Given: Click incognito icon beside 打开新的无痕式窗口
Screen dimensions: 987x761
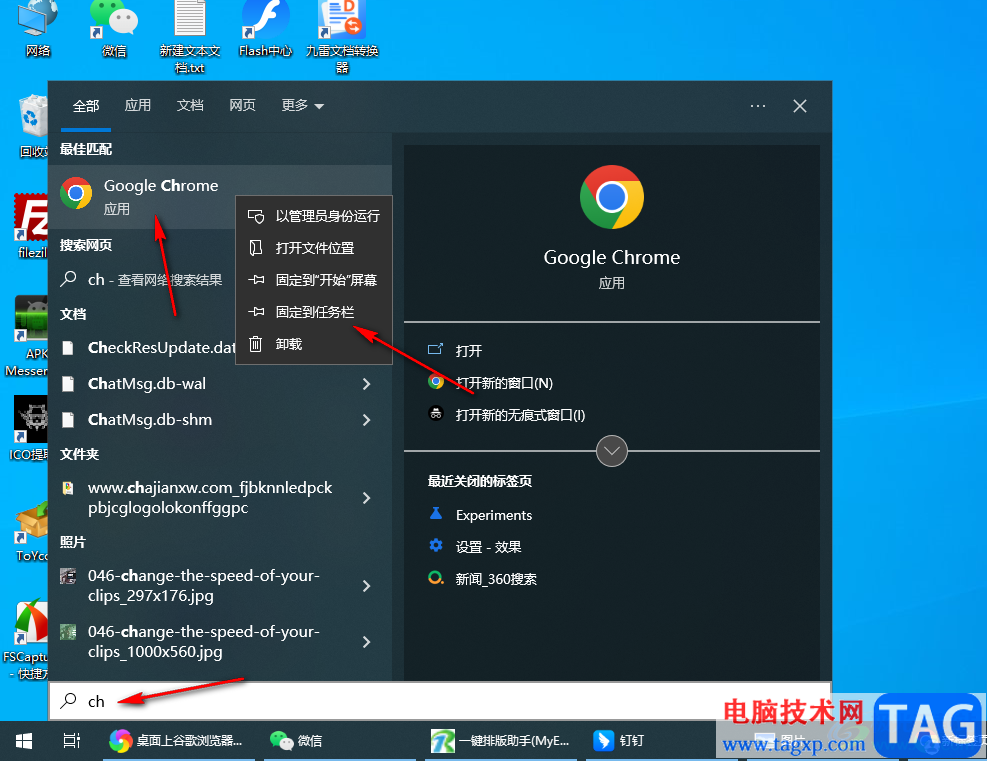Looking at the screenshot, I should pos(436,414).
